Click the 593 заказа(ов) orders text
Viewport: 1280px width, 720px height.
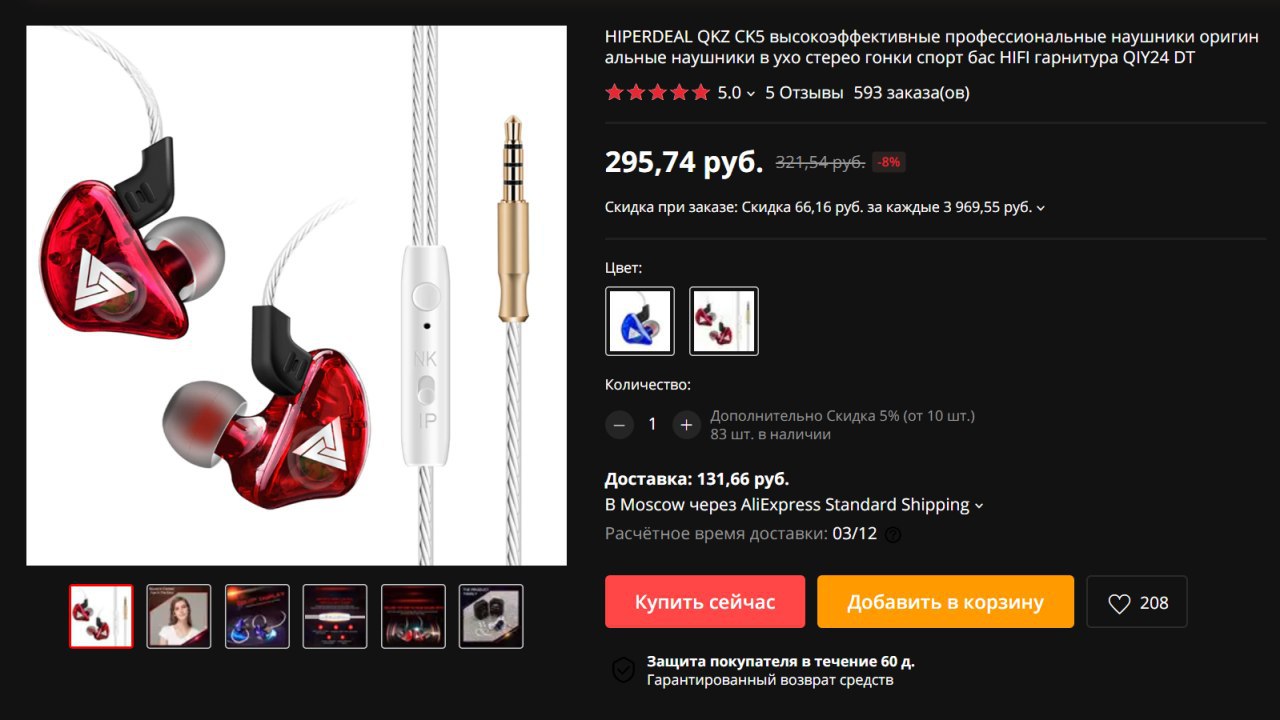(912, 93)
